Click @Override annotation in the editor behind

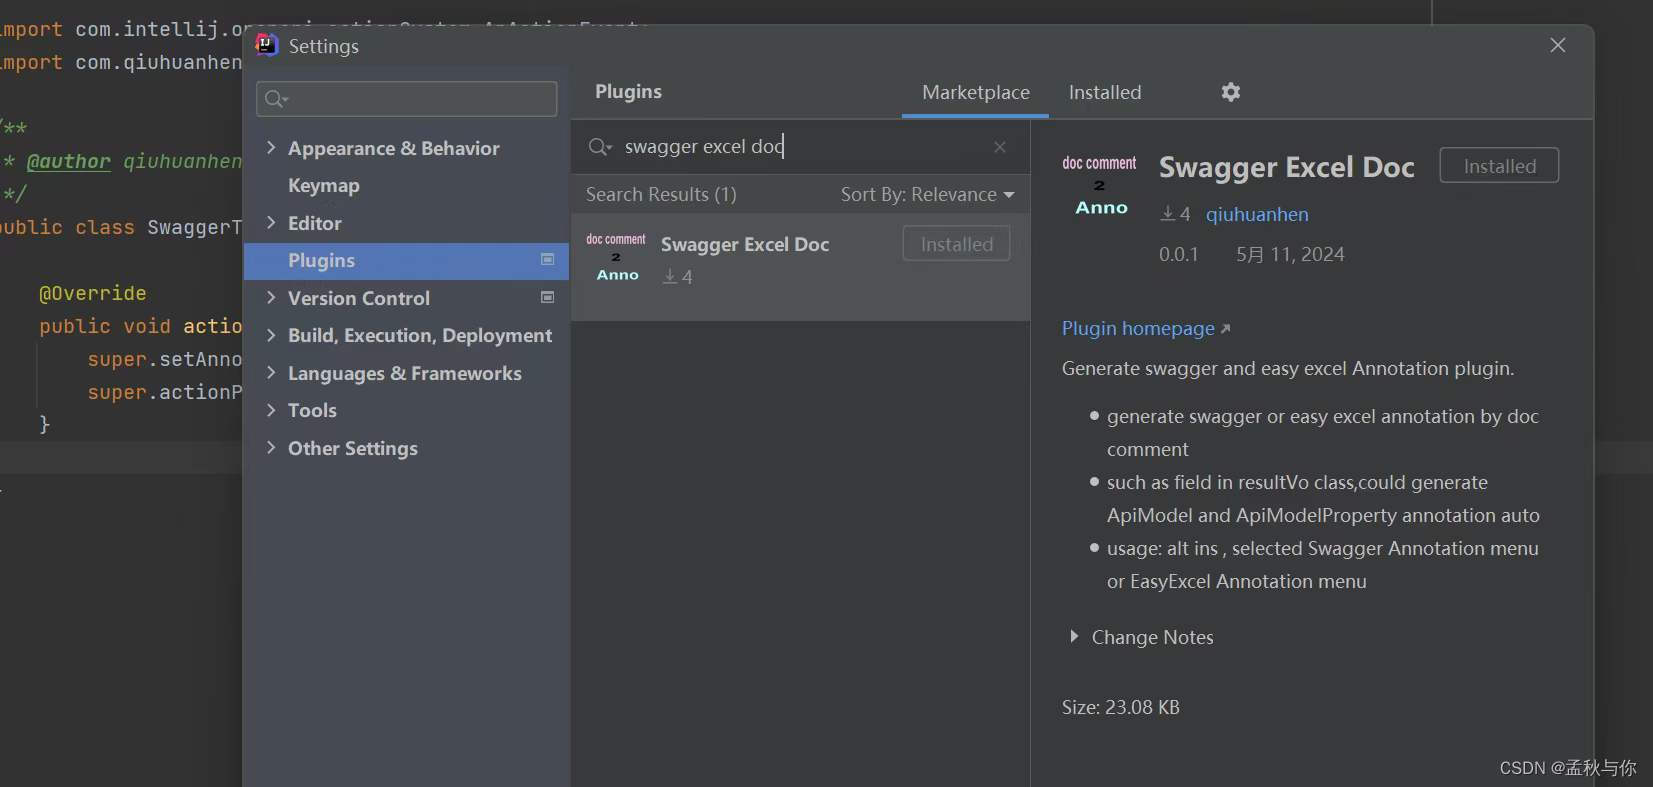[92, 293]
